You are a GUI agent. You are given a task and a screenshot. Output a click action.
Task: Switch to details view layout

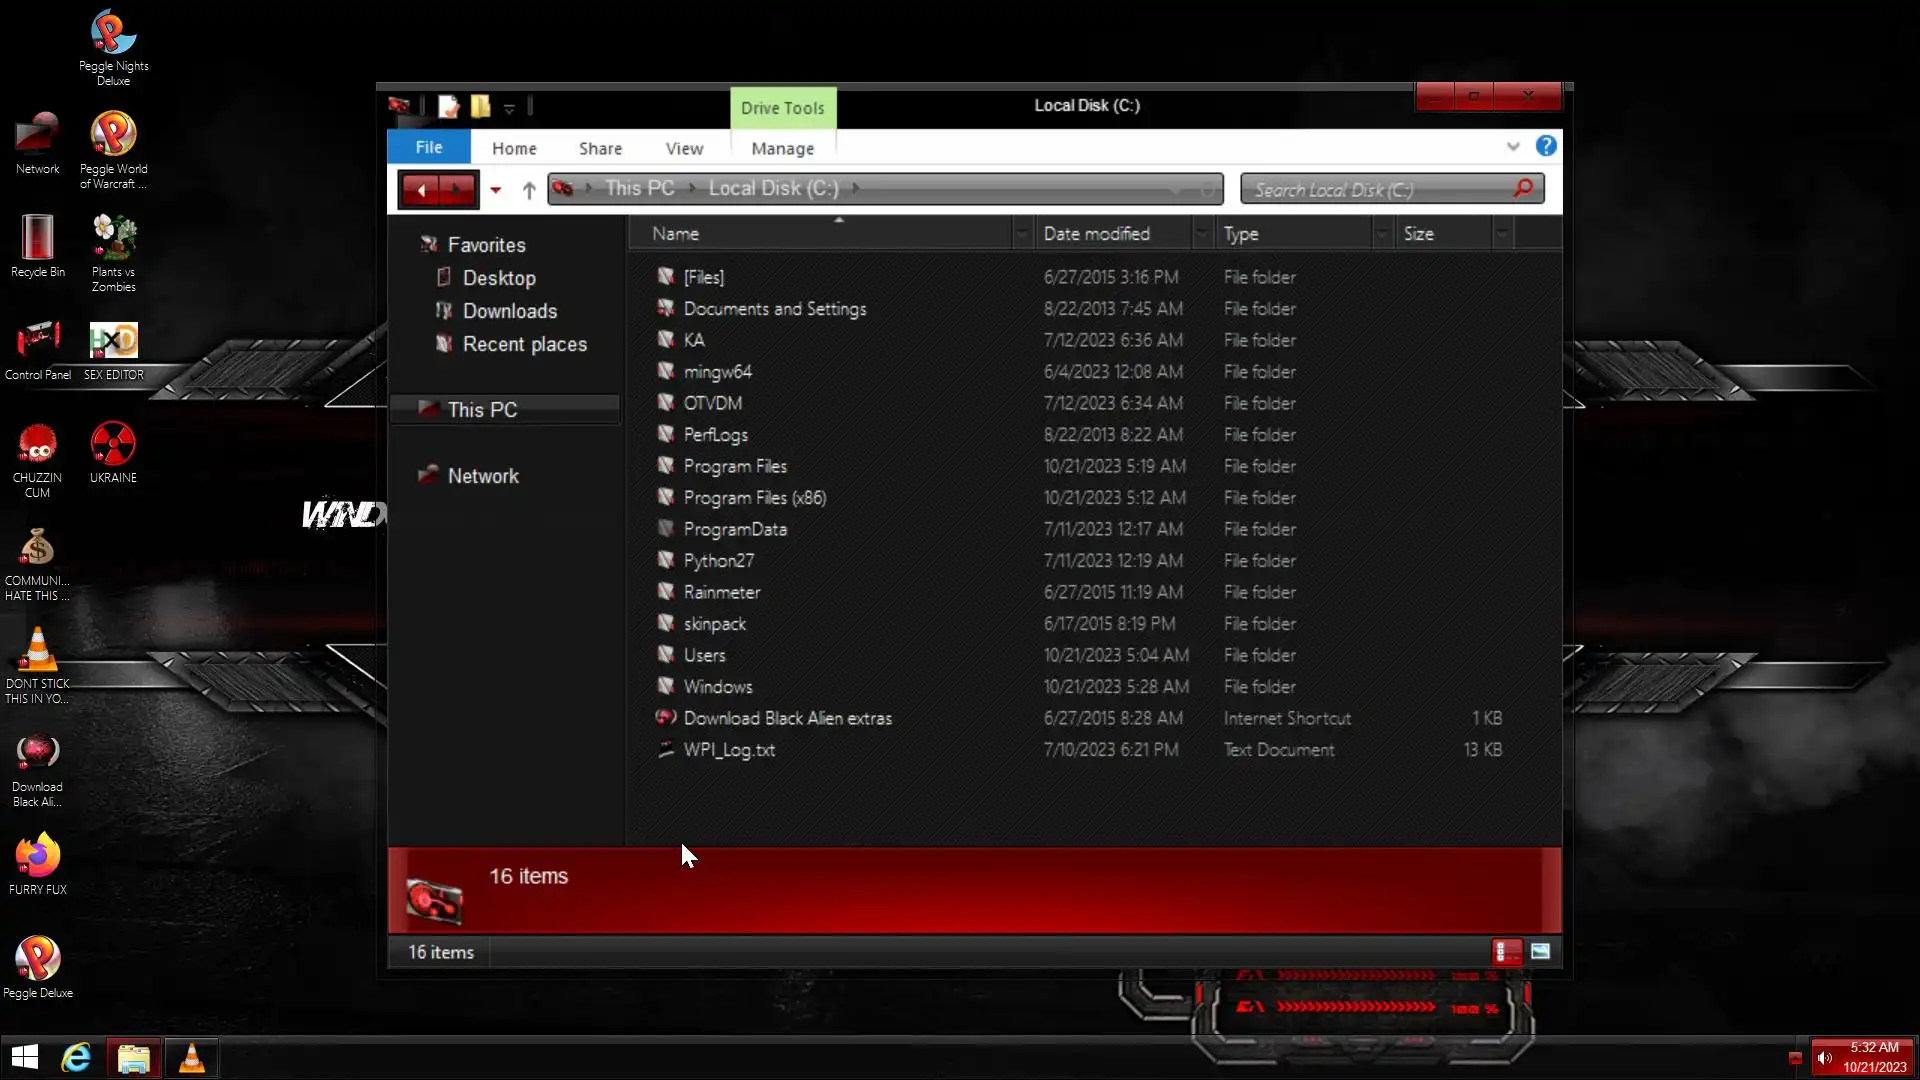[1506, 951]
